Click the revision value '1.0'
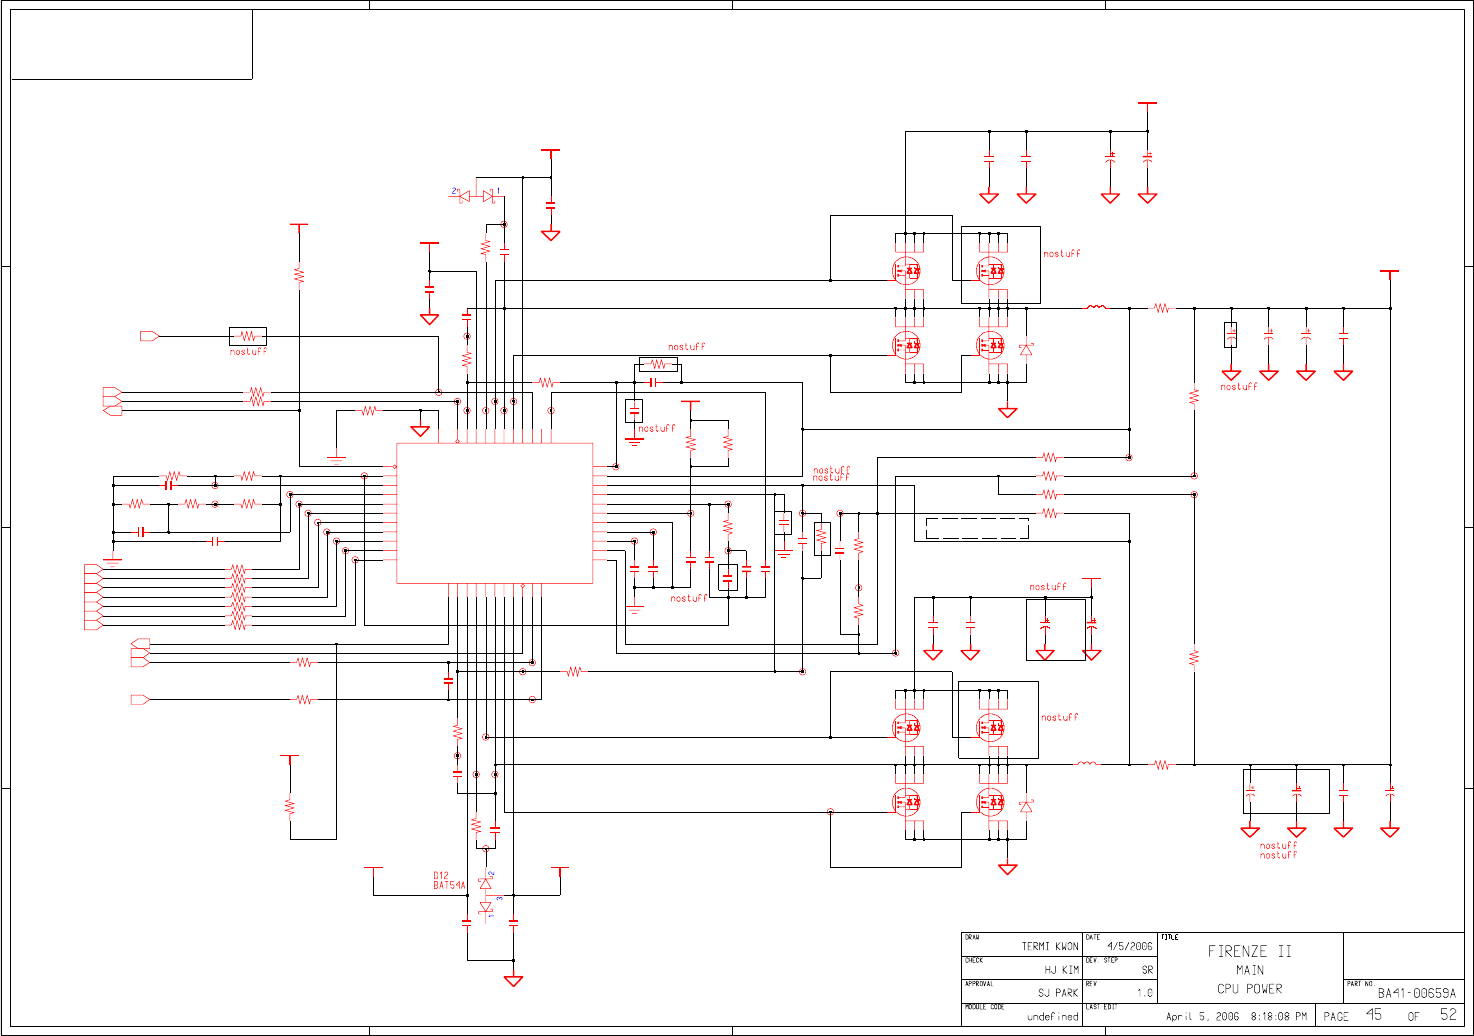Image resolution: width=1474 pixels, height=1036 pixels. [x=1145, y=993]
